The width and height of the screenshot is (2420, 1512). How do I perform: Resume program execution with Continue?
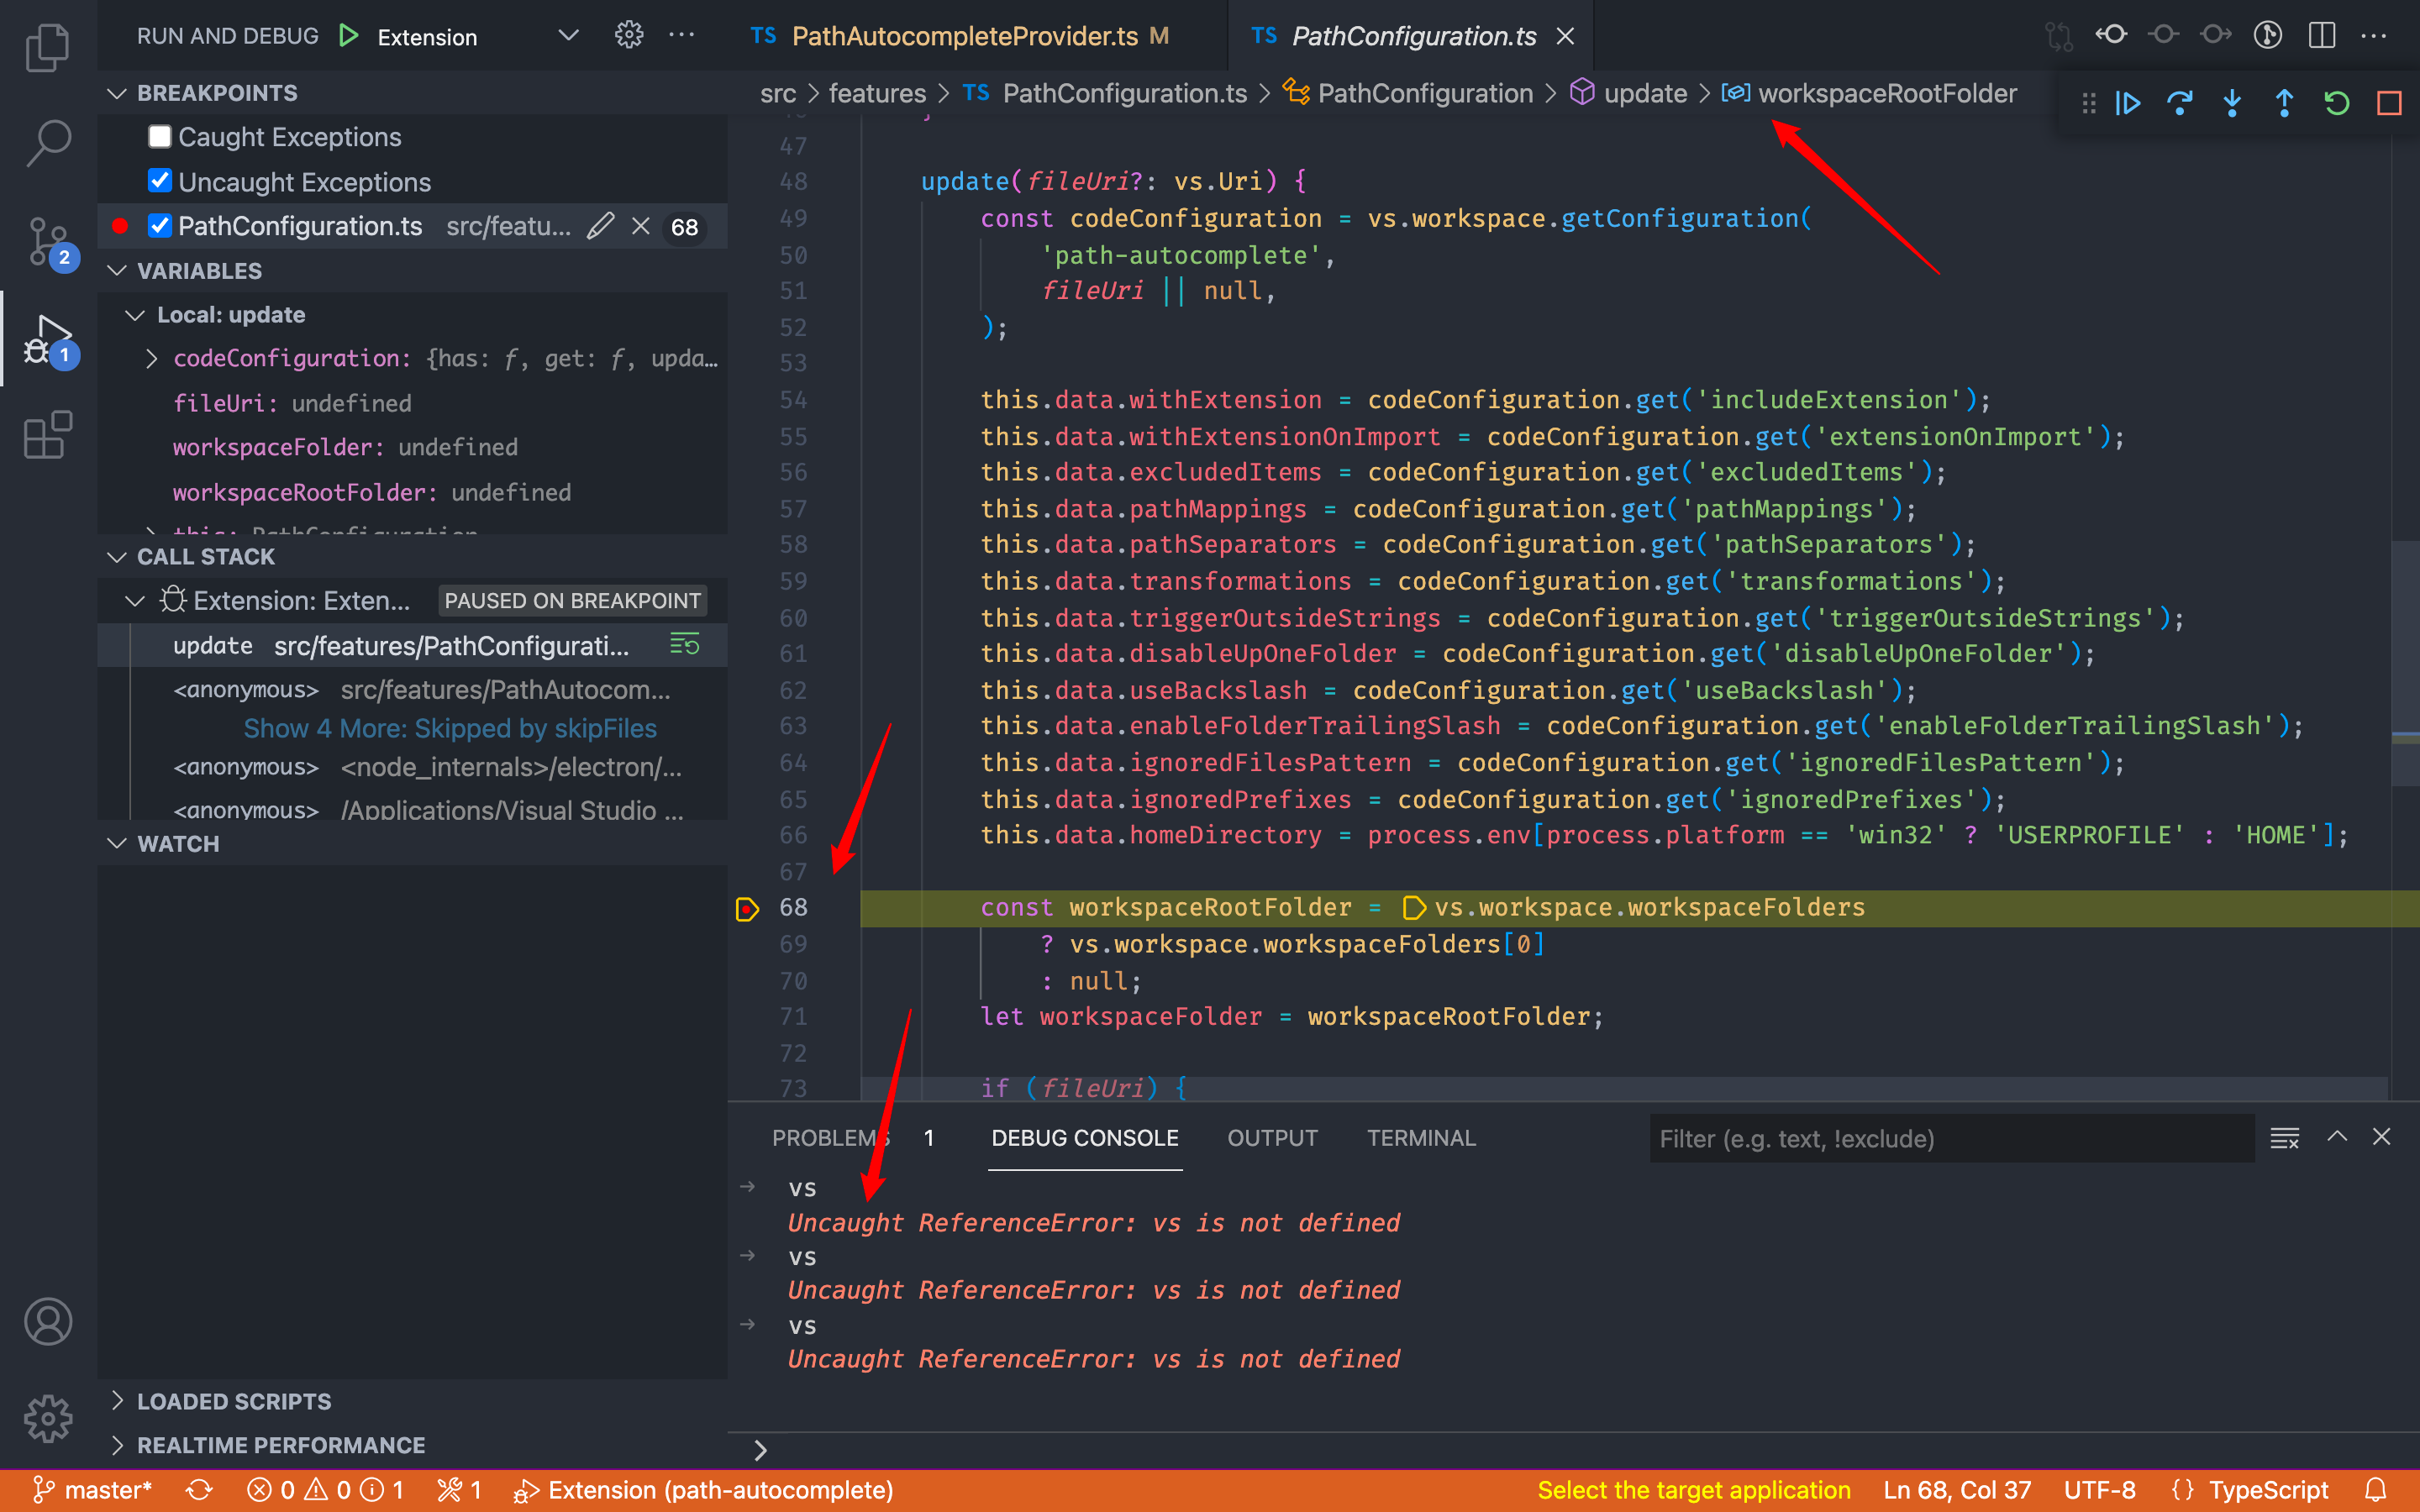coord(2128,103)
